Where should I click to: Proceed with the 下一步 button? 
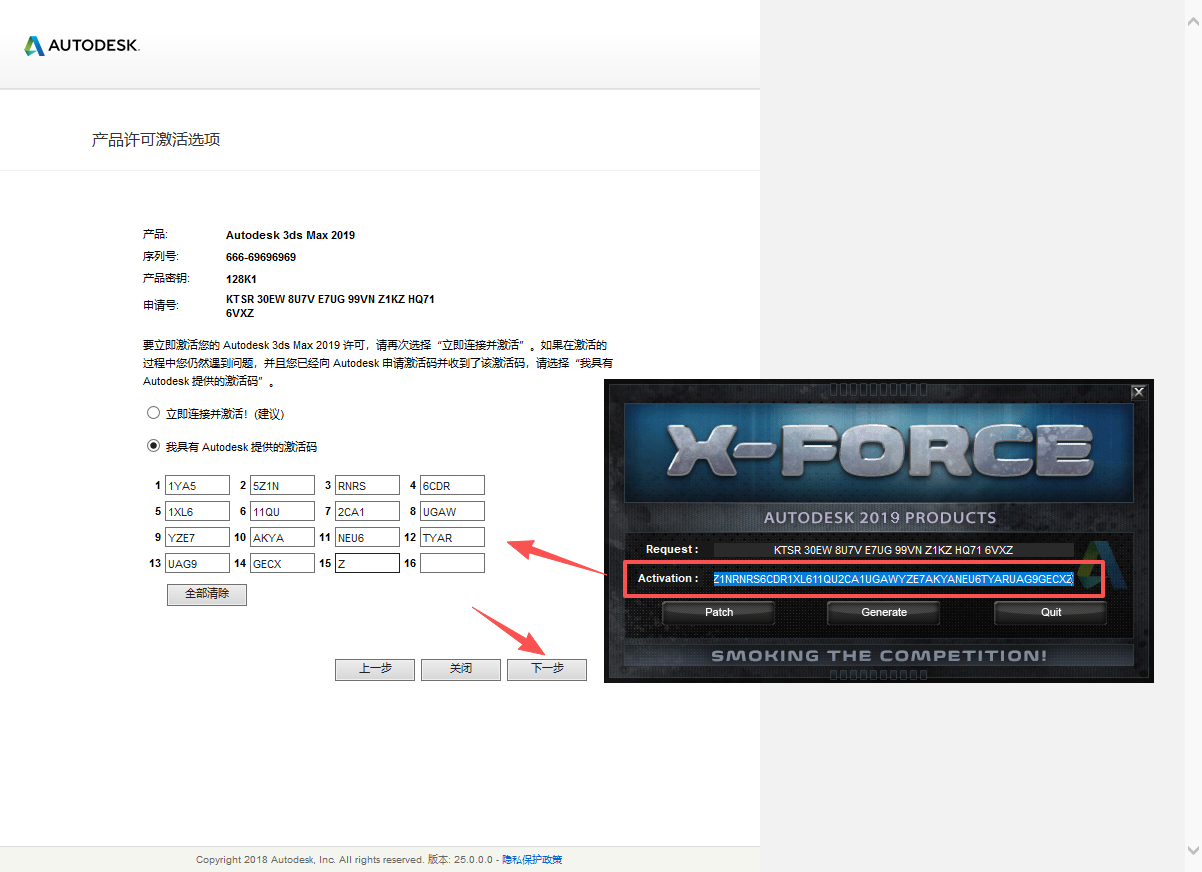pyautogui.click(x=547, y=669)
